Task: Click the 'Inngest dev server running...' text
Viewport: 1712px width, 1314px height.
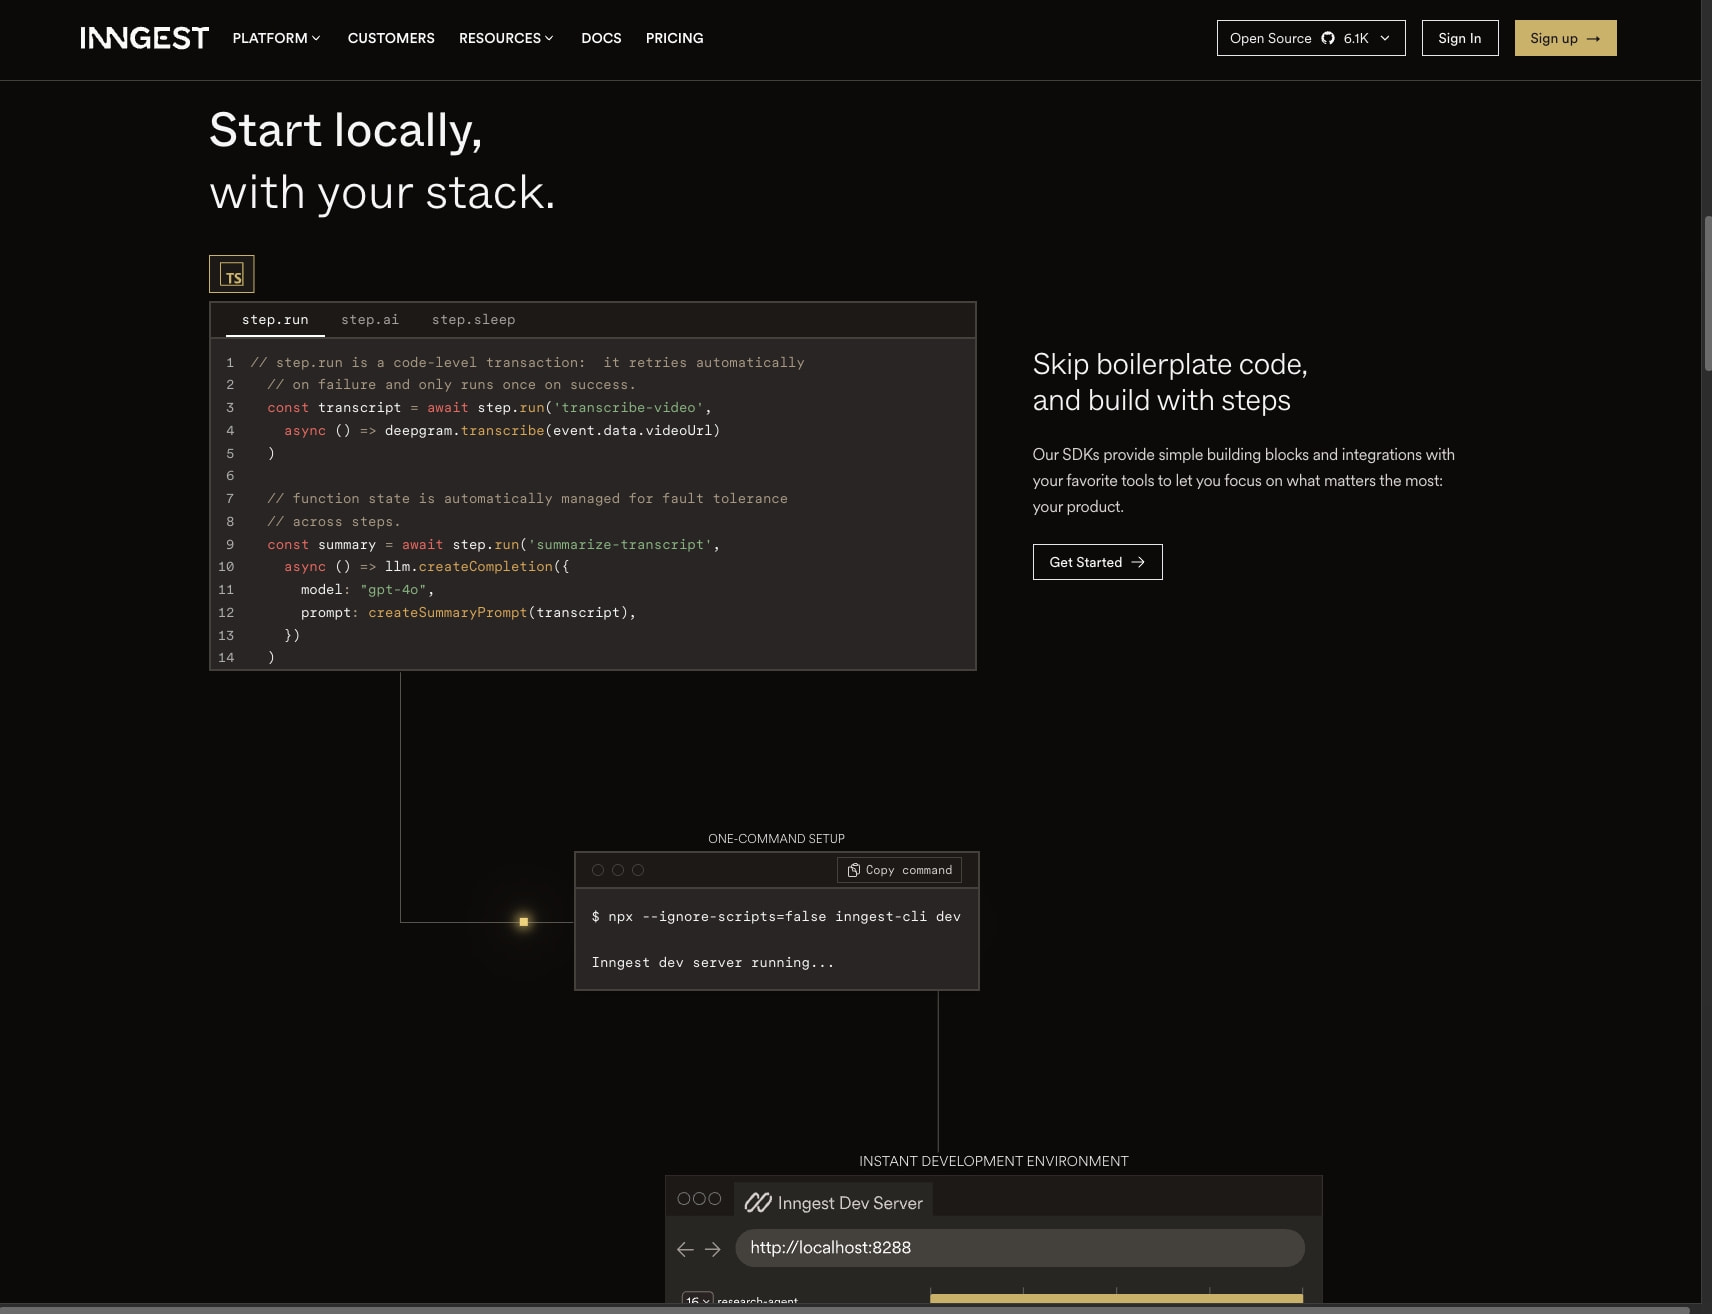Action: (x=713, y=963)
